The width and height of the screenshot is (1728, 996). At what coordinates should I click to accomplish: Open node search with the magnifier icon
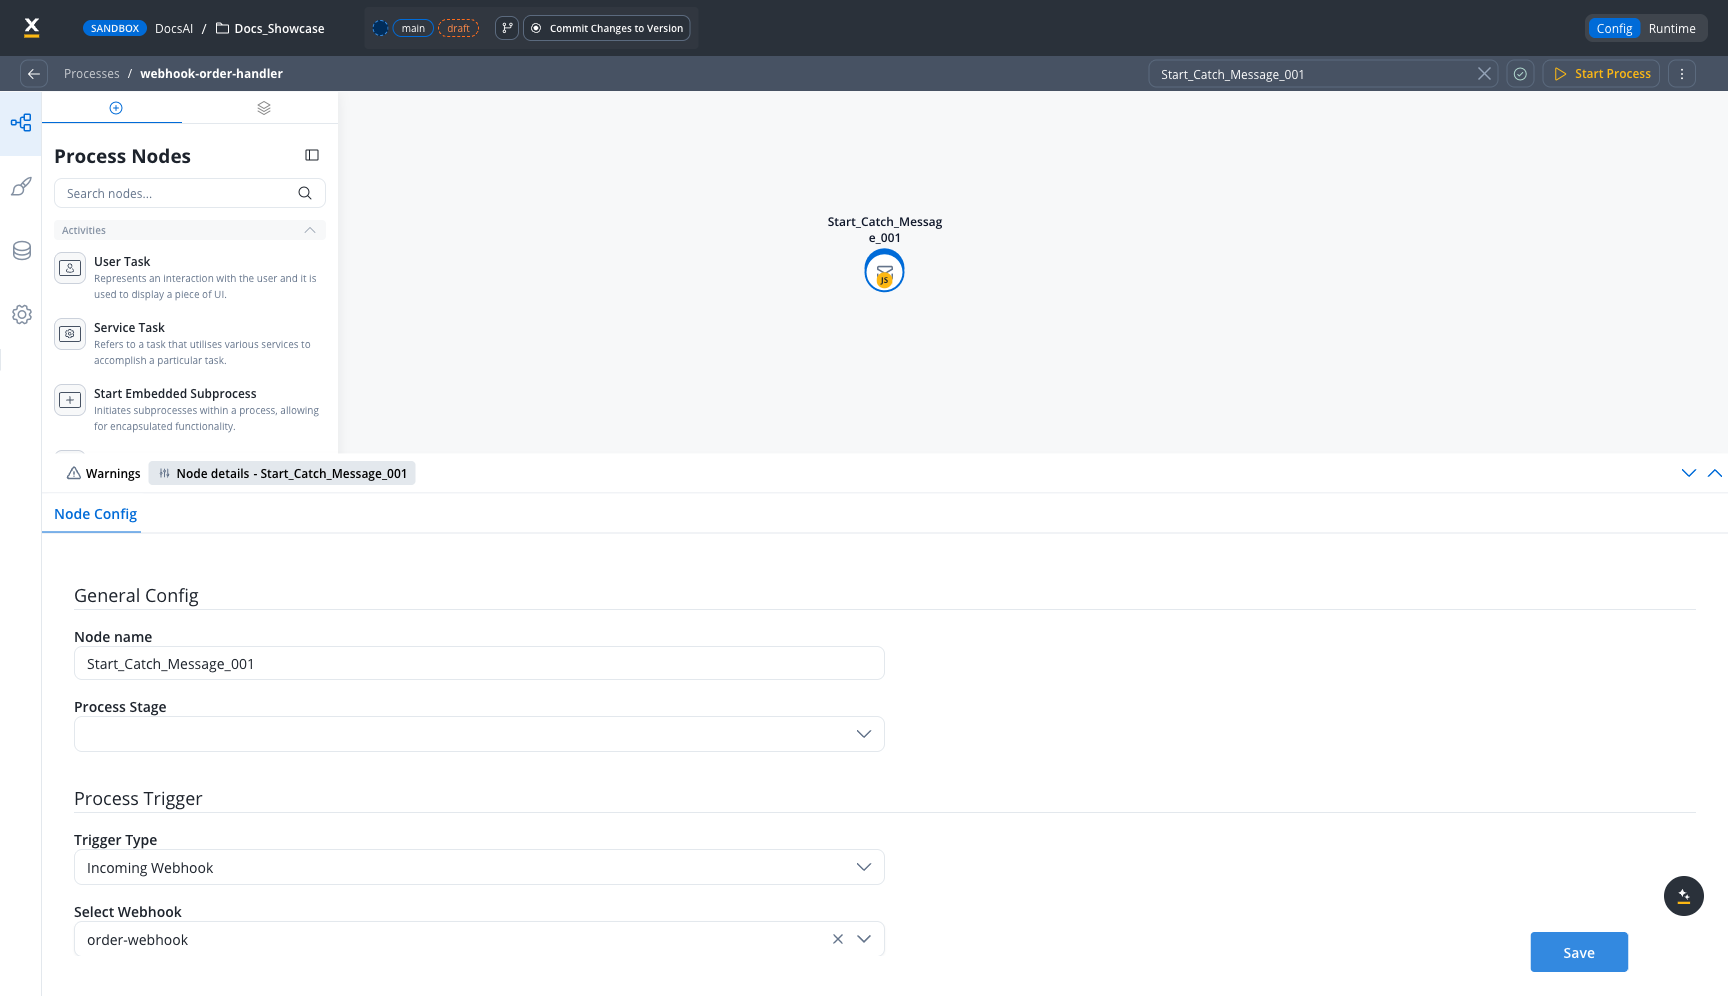point(305,193)
